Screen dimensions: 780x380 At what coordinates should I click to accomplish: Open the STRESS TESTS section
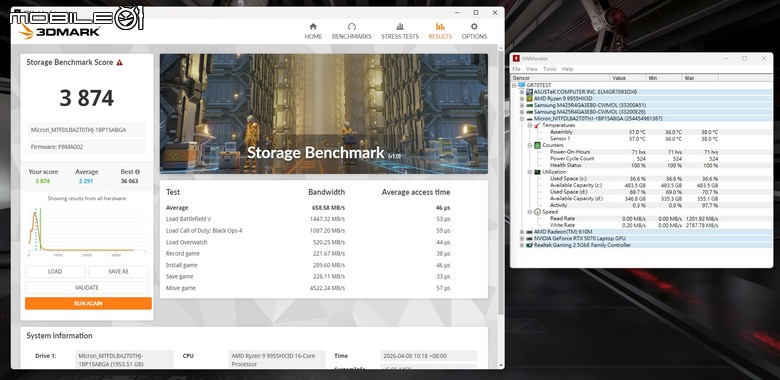[400, 31]
